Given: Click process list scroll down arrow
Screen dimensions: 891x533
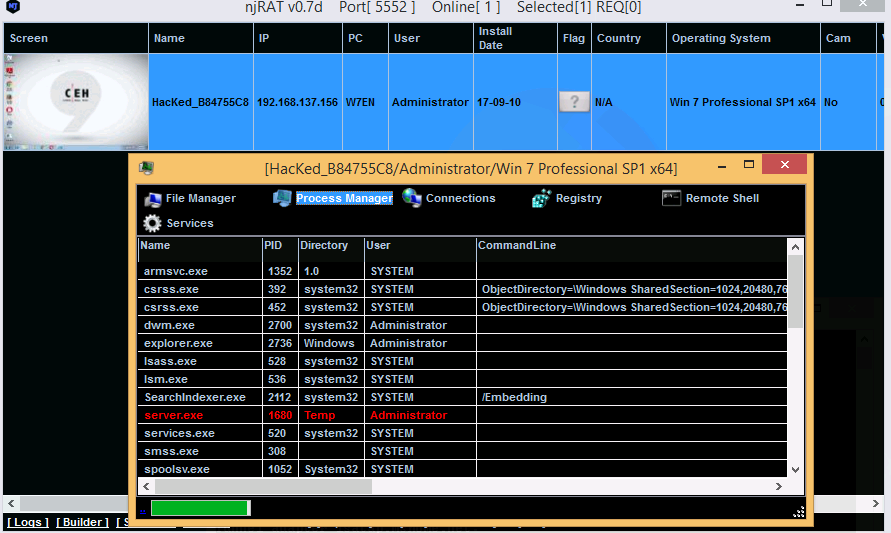Looking at the screenshot, I should [796, 470].
